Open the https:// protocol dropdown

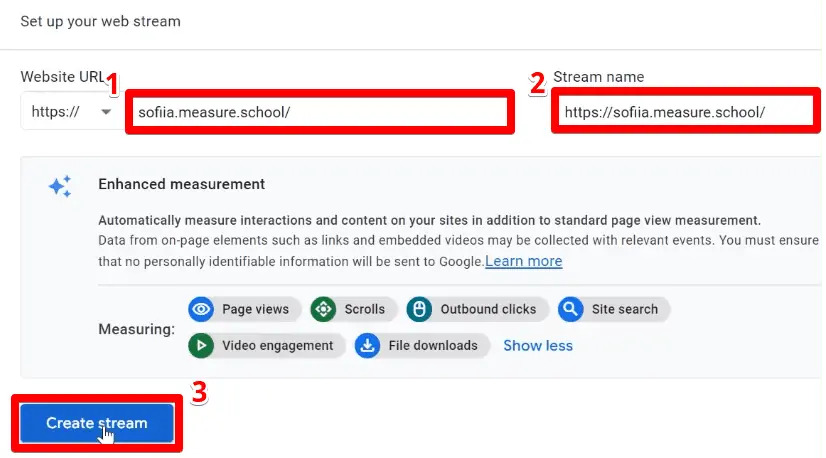[x=71, y=112]
